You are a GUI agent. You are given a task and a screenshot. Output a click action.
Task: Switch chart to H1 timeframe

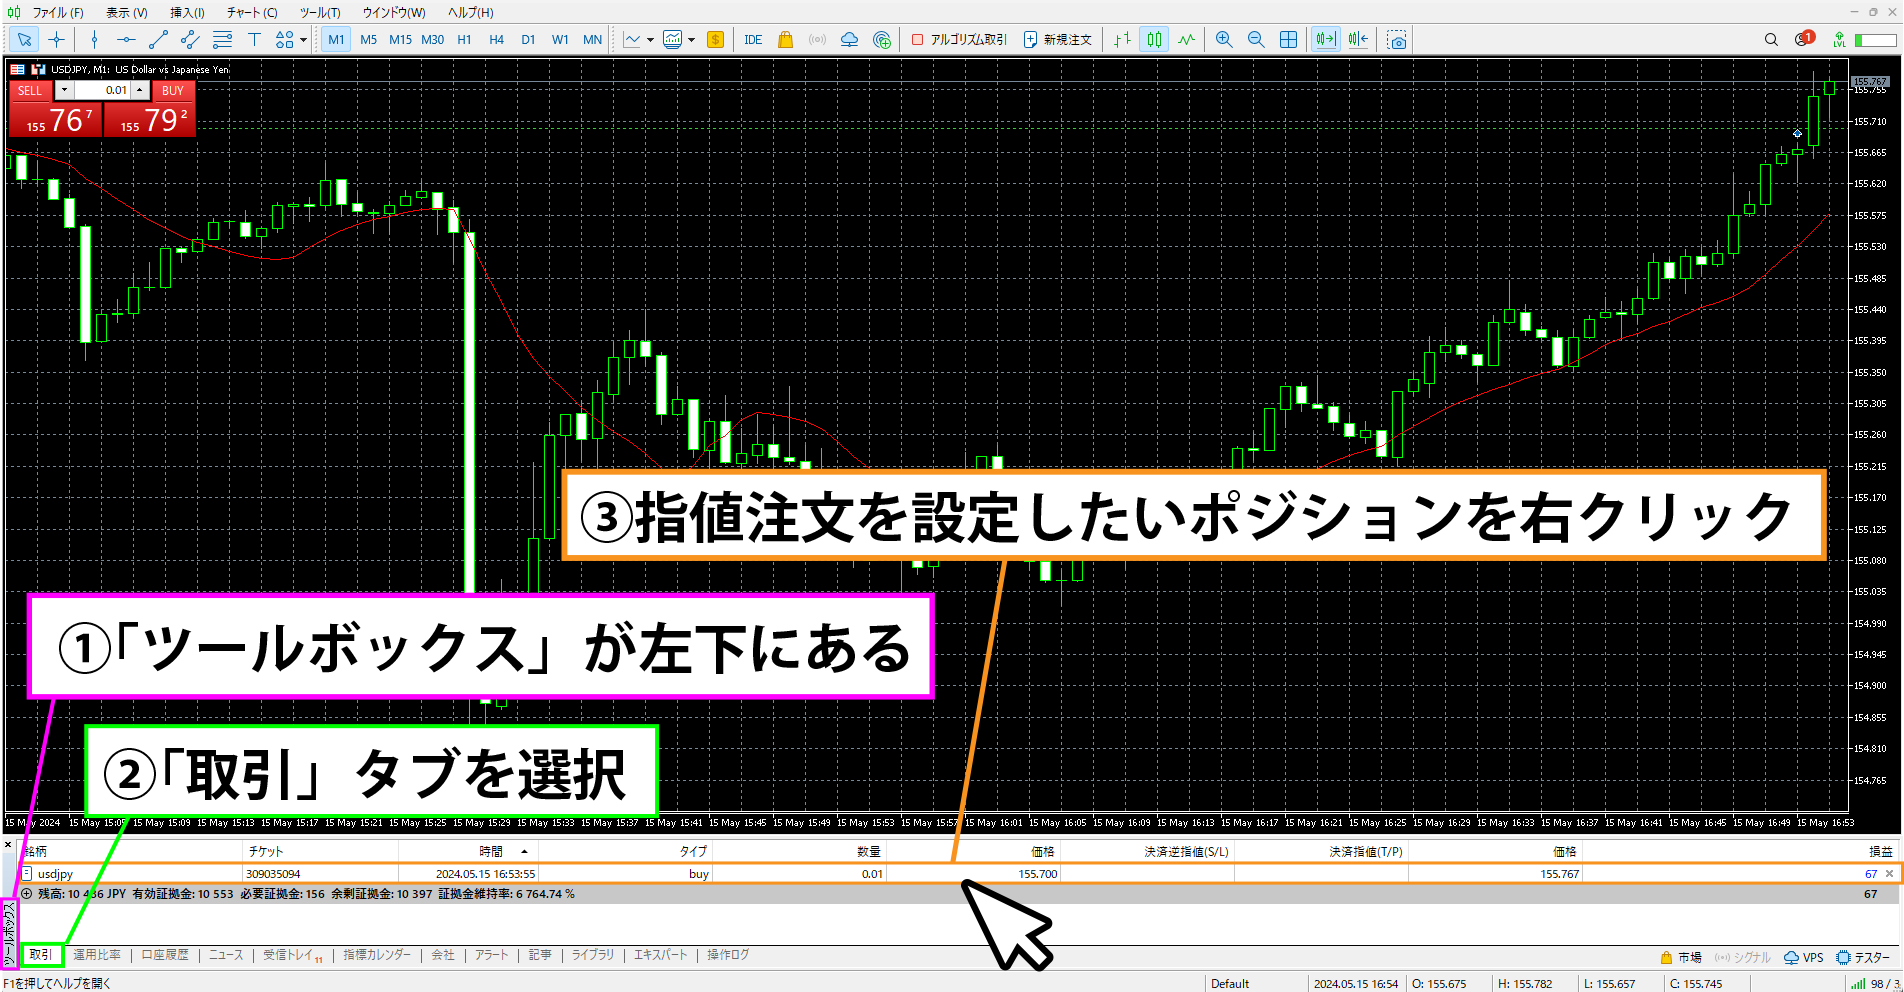(464, 40)
